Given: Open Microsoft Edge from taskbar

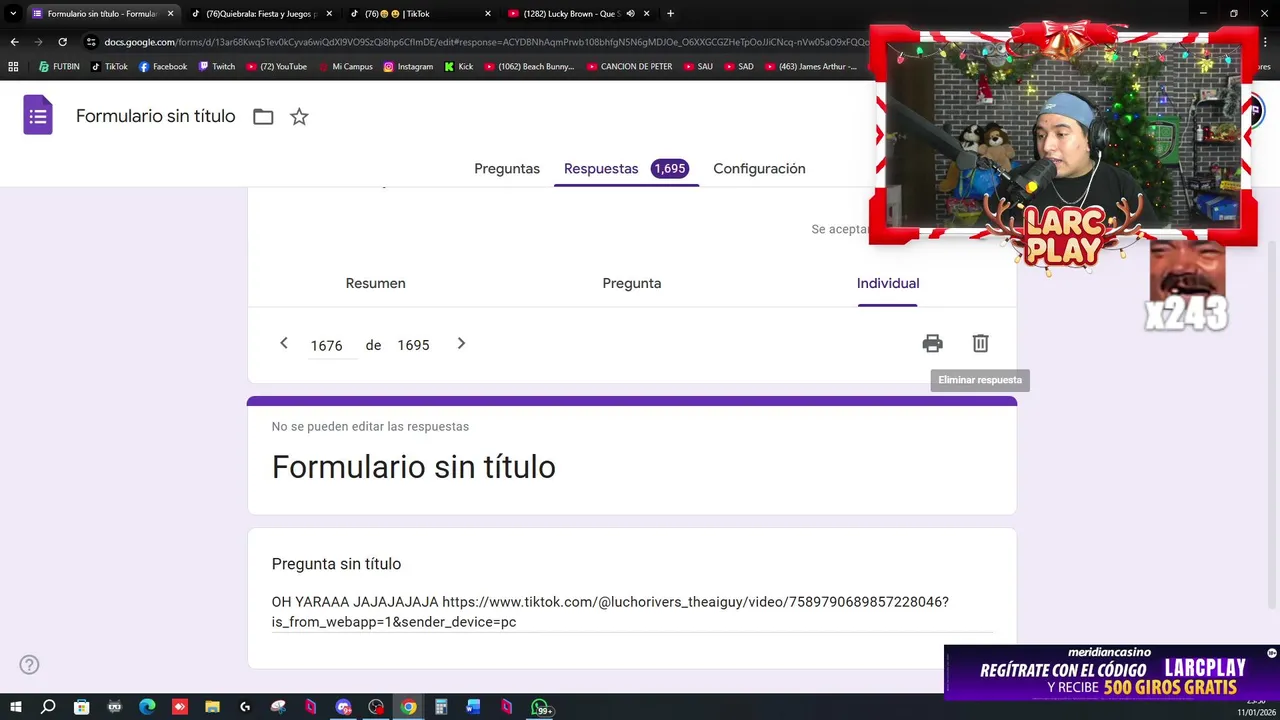Looking at the screenshot, I should pos(147,707).
